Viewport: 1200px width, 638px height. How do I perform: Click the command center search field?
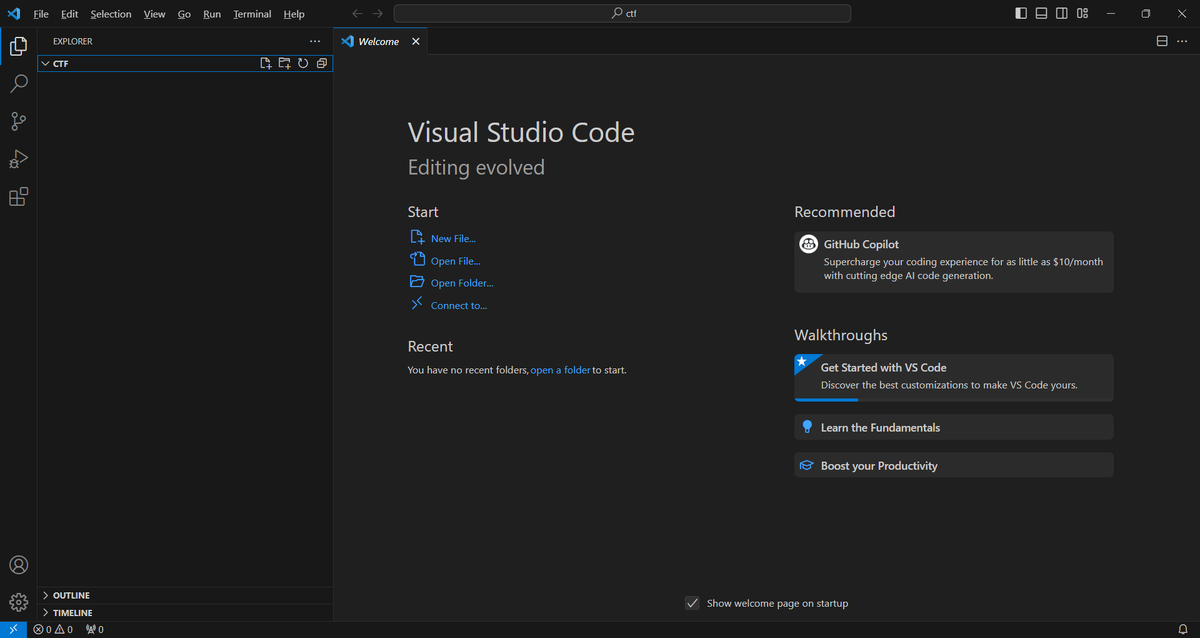pos(623,13)
